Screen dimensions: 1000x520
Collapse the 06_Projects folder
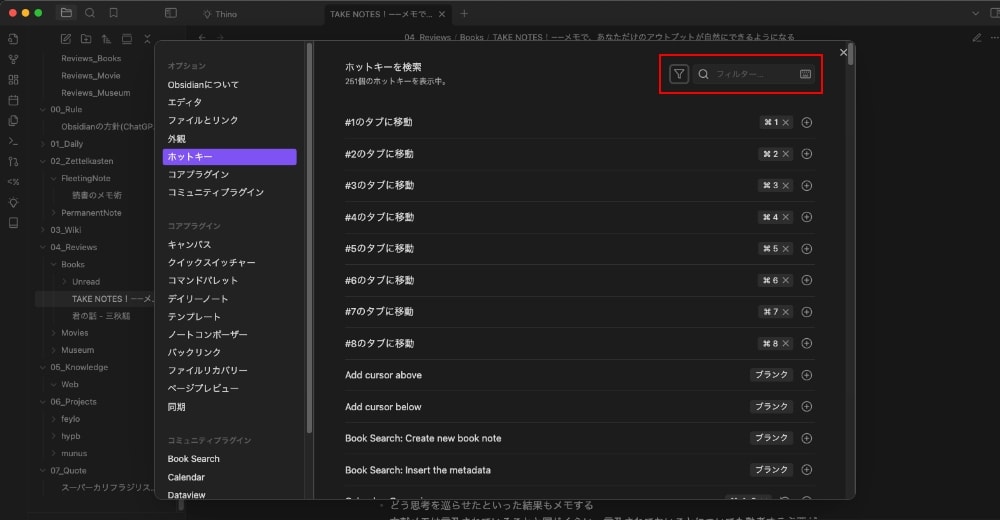tap(43, 402)
